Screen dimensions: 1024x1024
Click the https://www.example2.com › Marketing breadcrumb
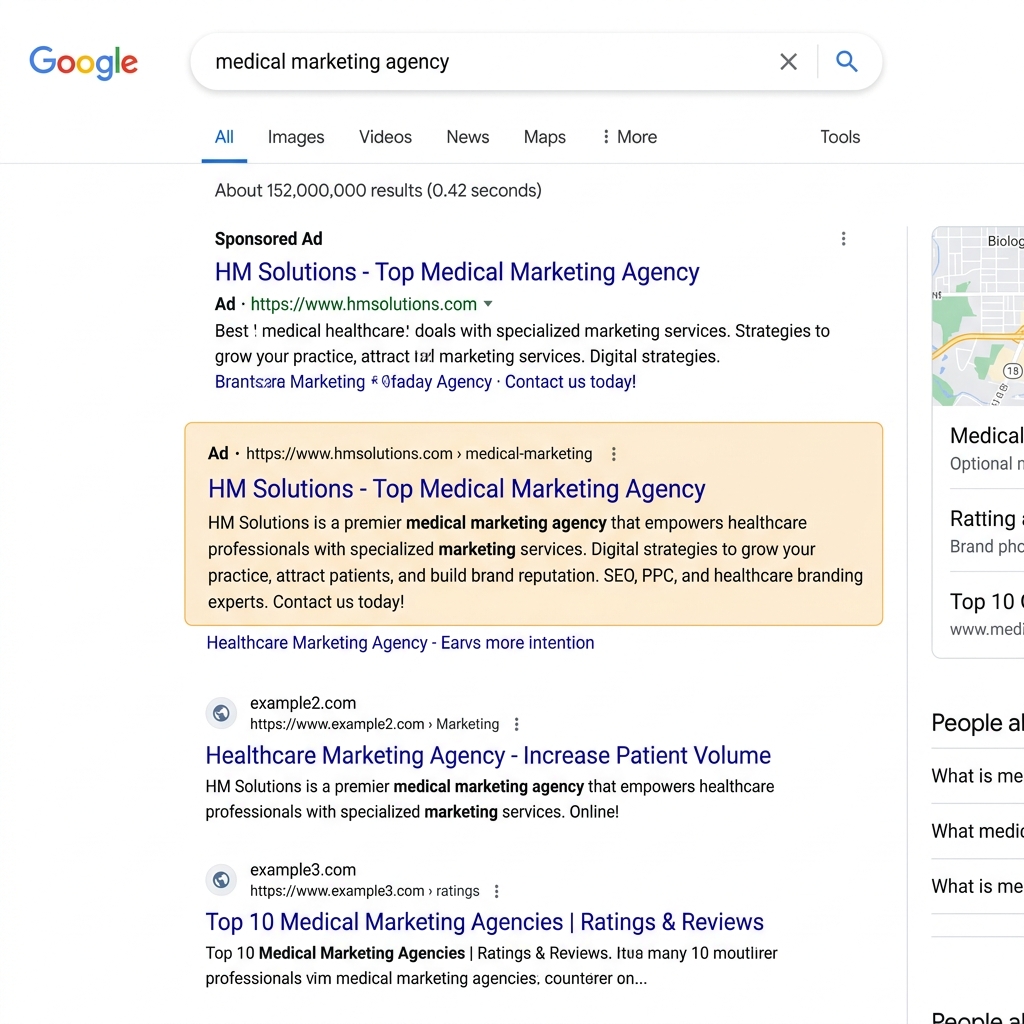(374, 724)
